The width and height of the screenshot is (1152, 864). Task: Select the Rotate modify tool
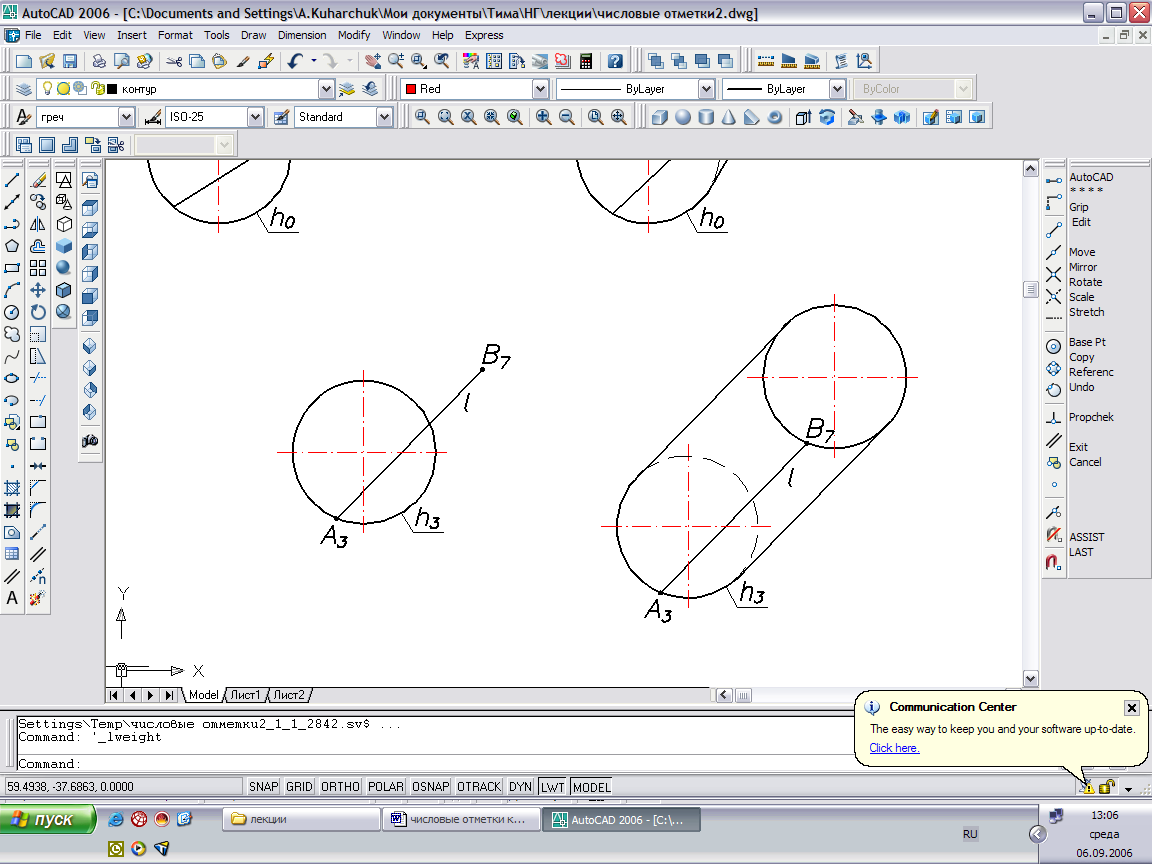(x=38, y=312)
